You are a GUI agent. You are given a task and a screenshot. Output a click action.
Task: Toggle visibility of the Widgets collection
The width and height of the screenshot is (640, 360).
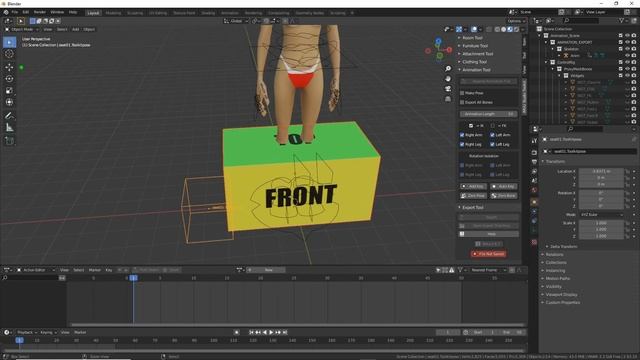coord(627,76)
